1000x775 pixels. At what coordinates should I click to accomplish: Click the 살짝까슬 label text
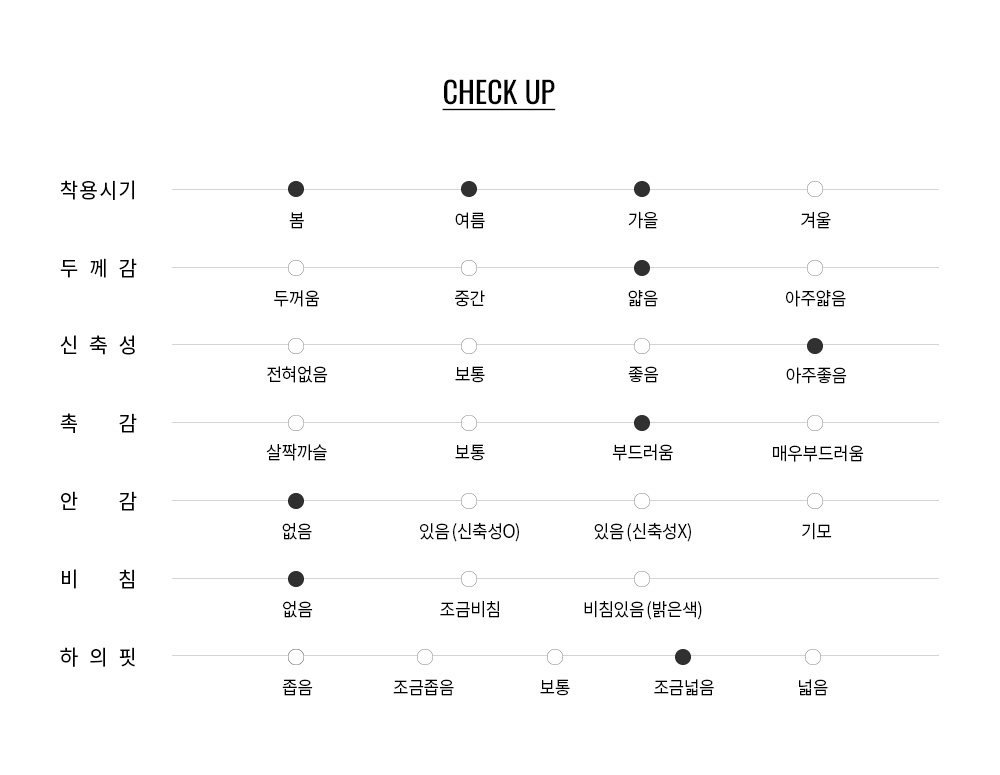(x=296, y=453)
